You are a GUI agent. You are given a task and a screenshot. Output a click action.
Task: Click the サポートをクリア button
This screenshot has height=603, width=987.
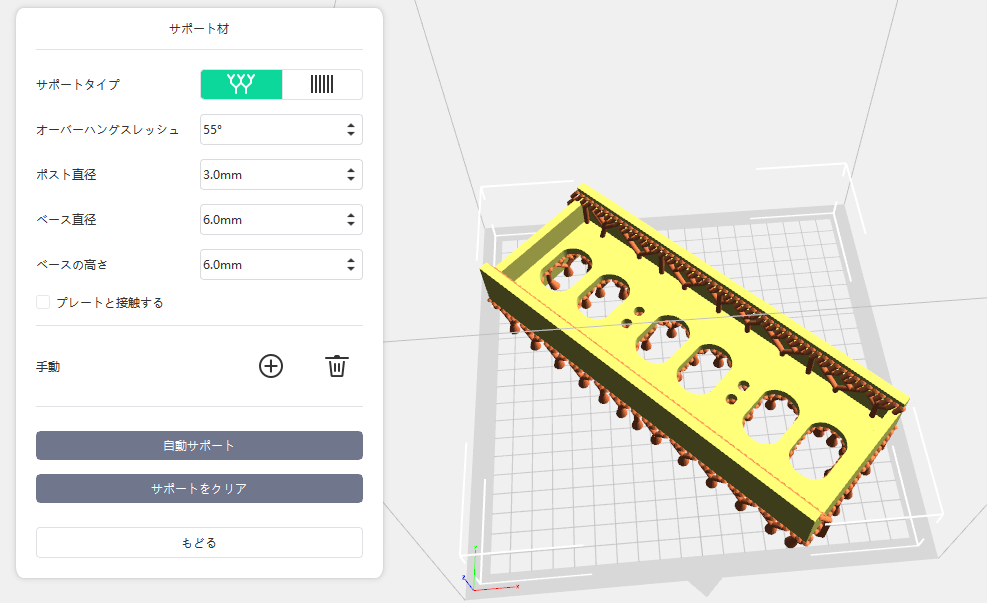click(199, 488)
